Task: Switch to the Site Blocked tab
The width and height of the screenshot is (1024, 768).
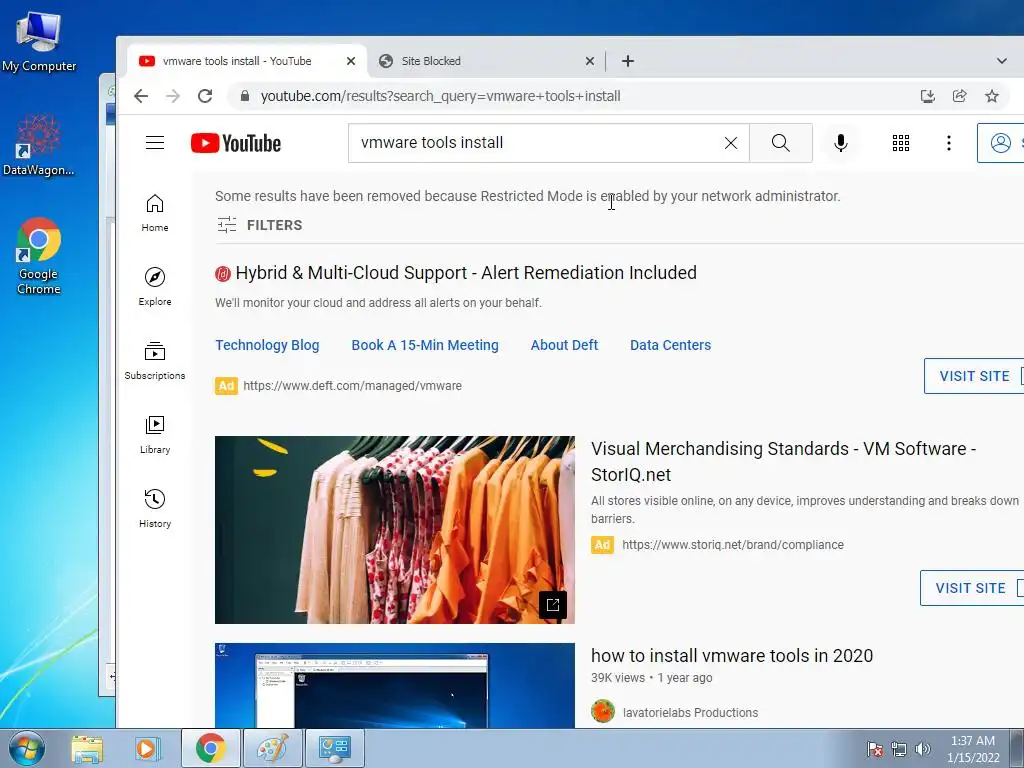Action: [x=485, y=61]
